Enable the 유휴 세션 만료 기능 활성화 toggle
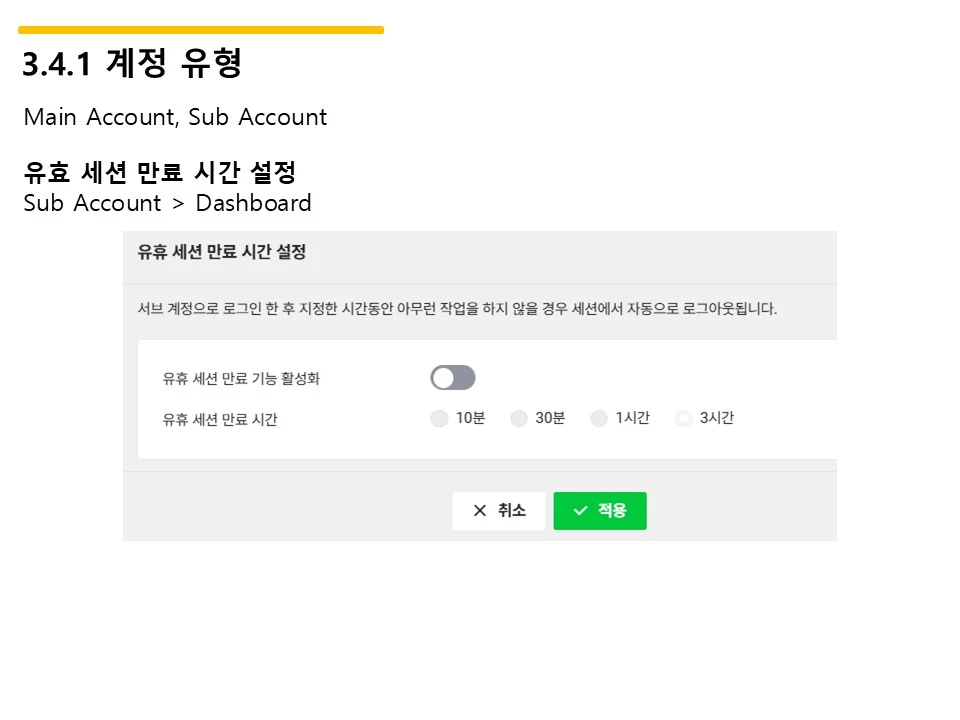Image resolution: width=960 pixels, height=720 pixels. 452,377
